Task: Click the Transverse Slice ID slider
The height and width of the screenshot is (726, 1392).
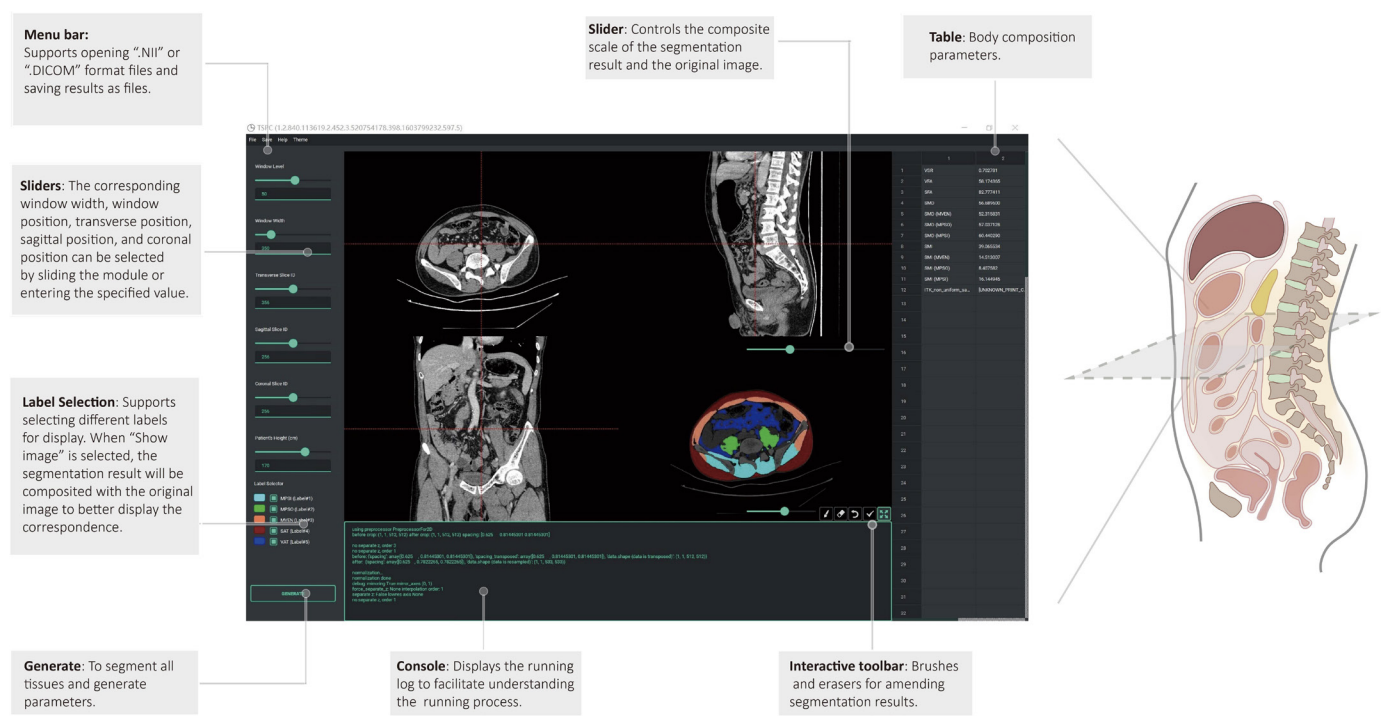Action: [293, 288]
